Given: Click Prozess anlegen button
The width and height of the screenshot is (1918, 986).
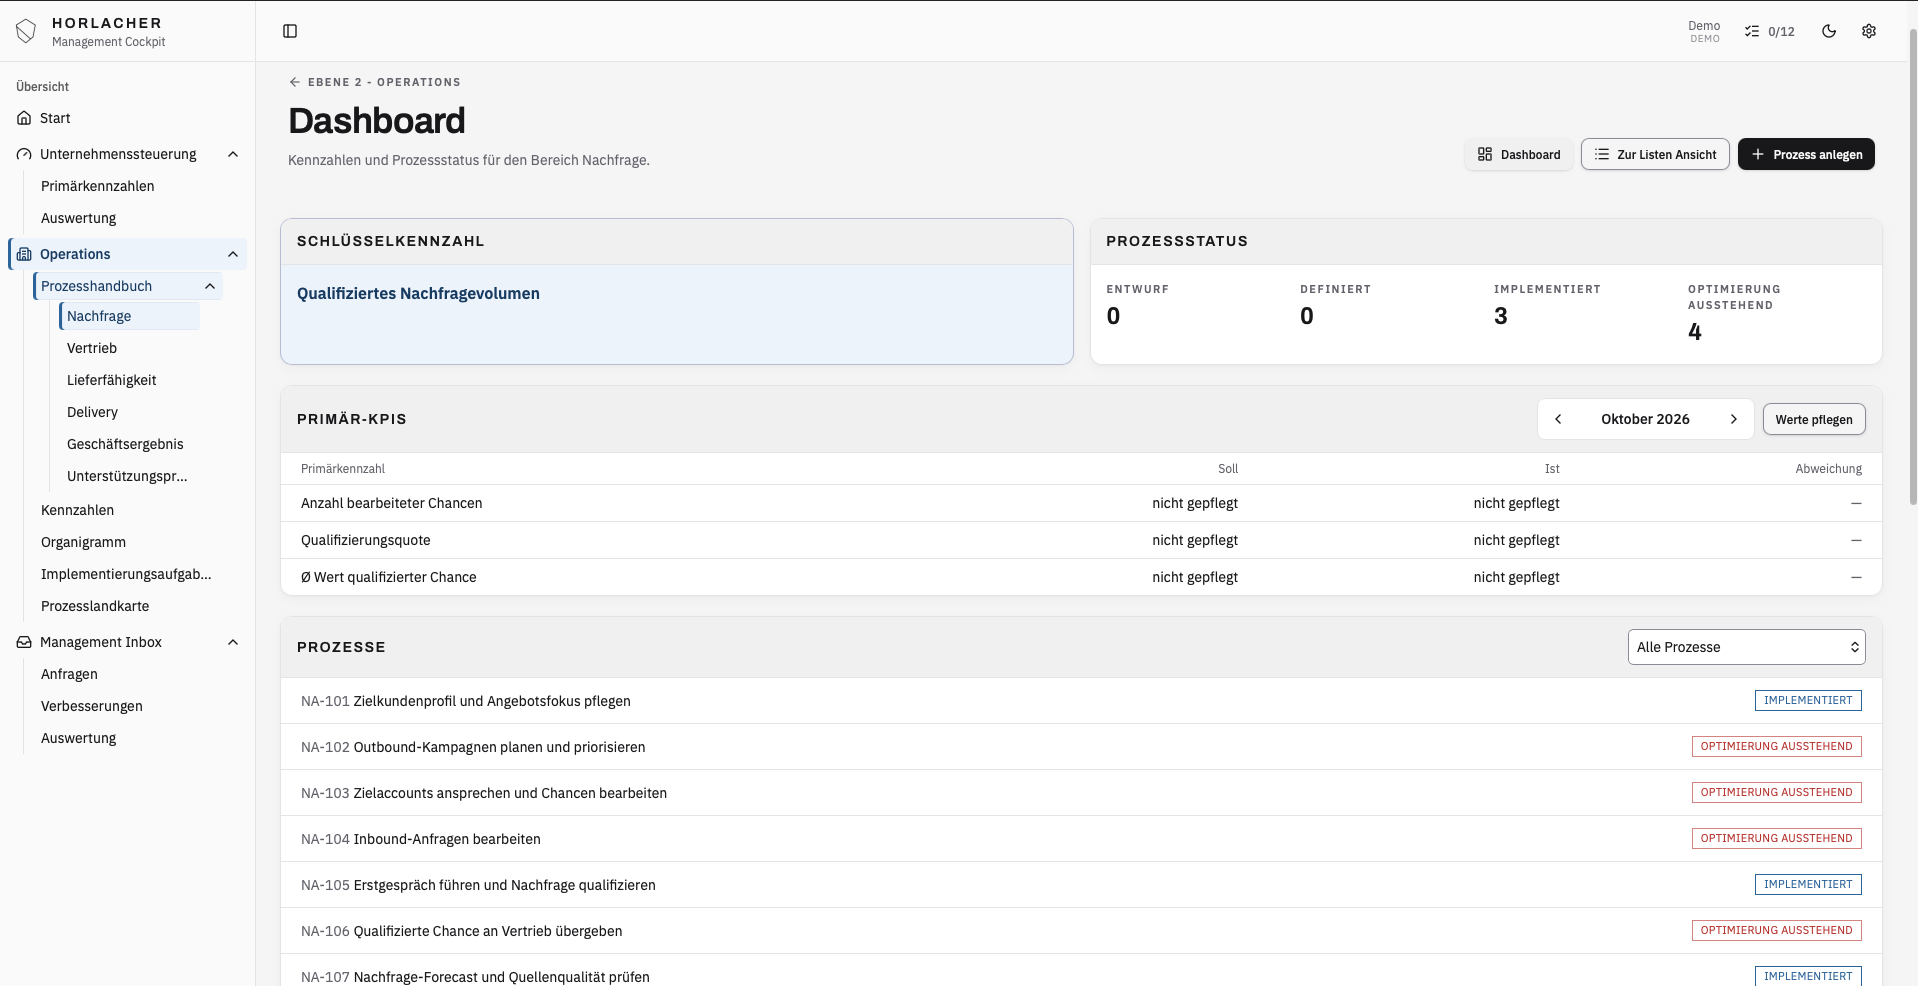Looking at the screenshot, I should pos(1806,154).
